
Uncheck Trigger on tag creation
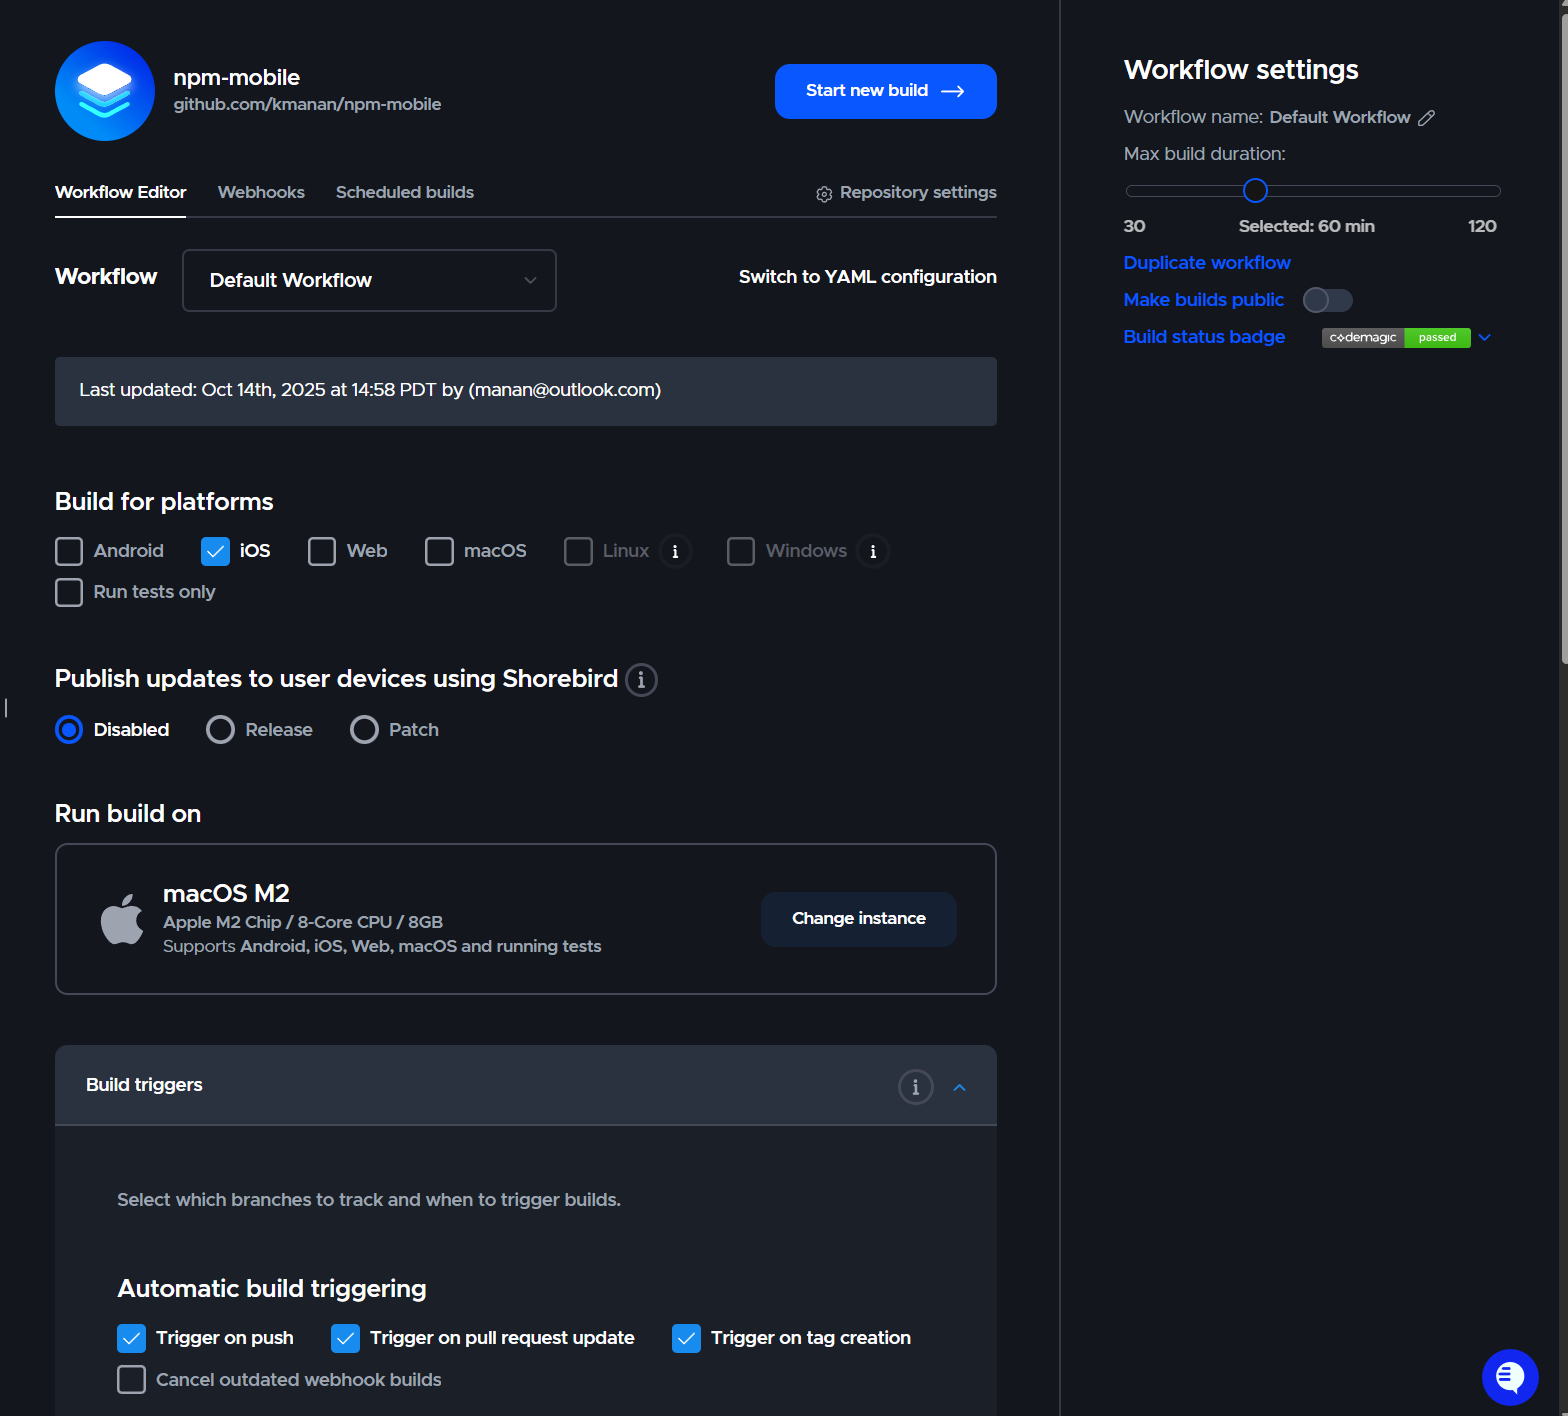coord(686,1338)
